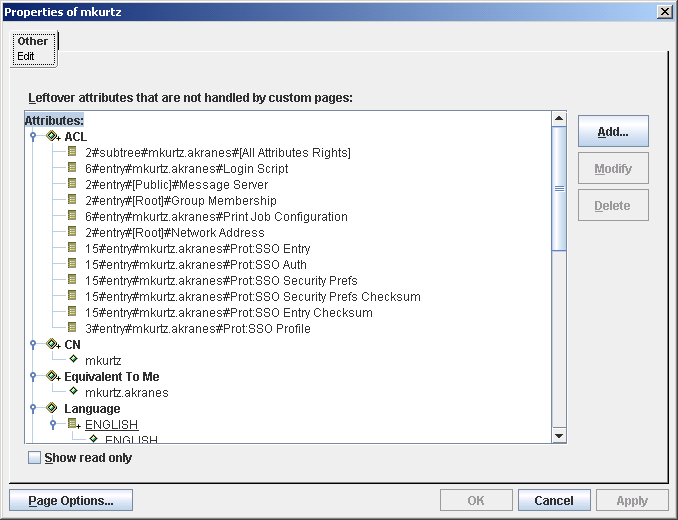Select 2#entry#[Root]#Group Membership row
The image size is (678, 520).
coord(181,201)
